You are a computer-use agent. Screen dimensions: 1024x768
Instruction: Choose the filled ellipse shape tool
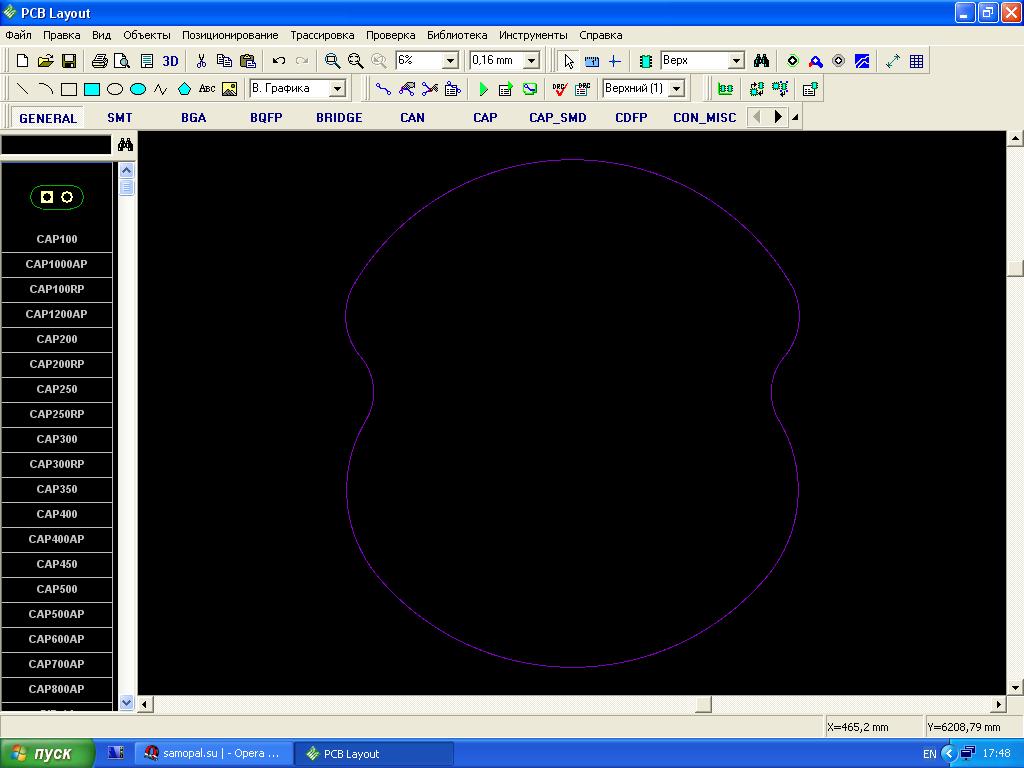[138, 89]
